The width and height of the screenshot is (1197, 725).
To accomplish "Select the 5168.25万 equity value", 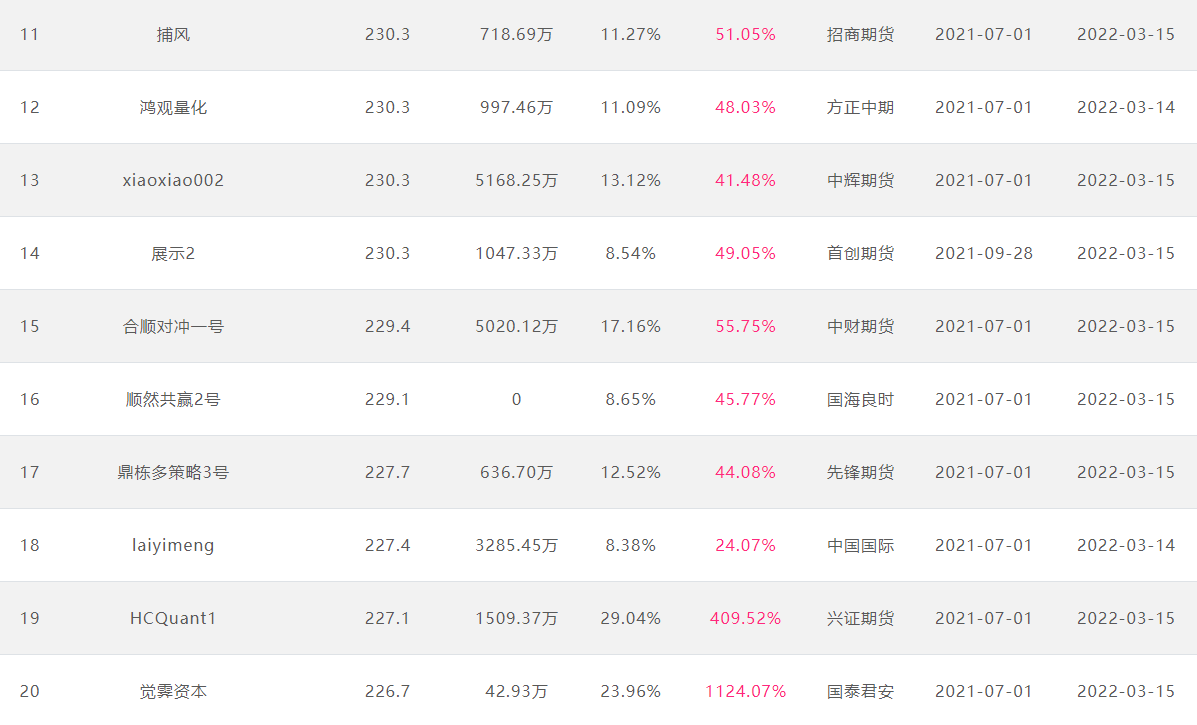I will [x=517, y=180].
